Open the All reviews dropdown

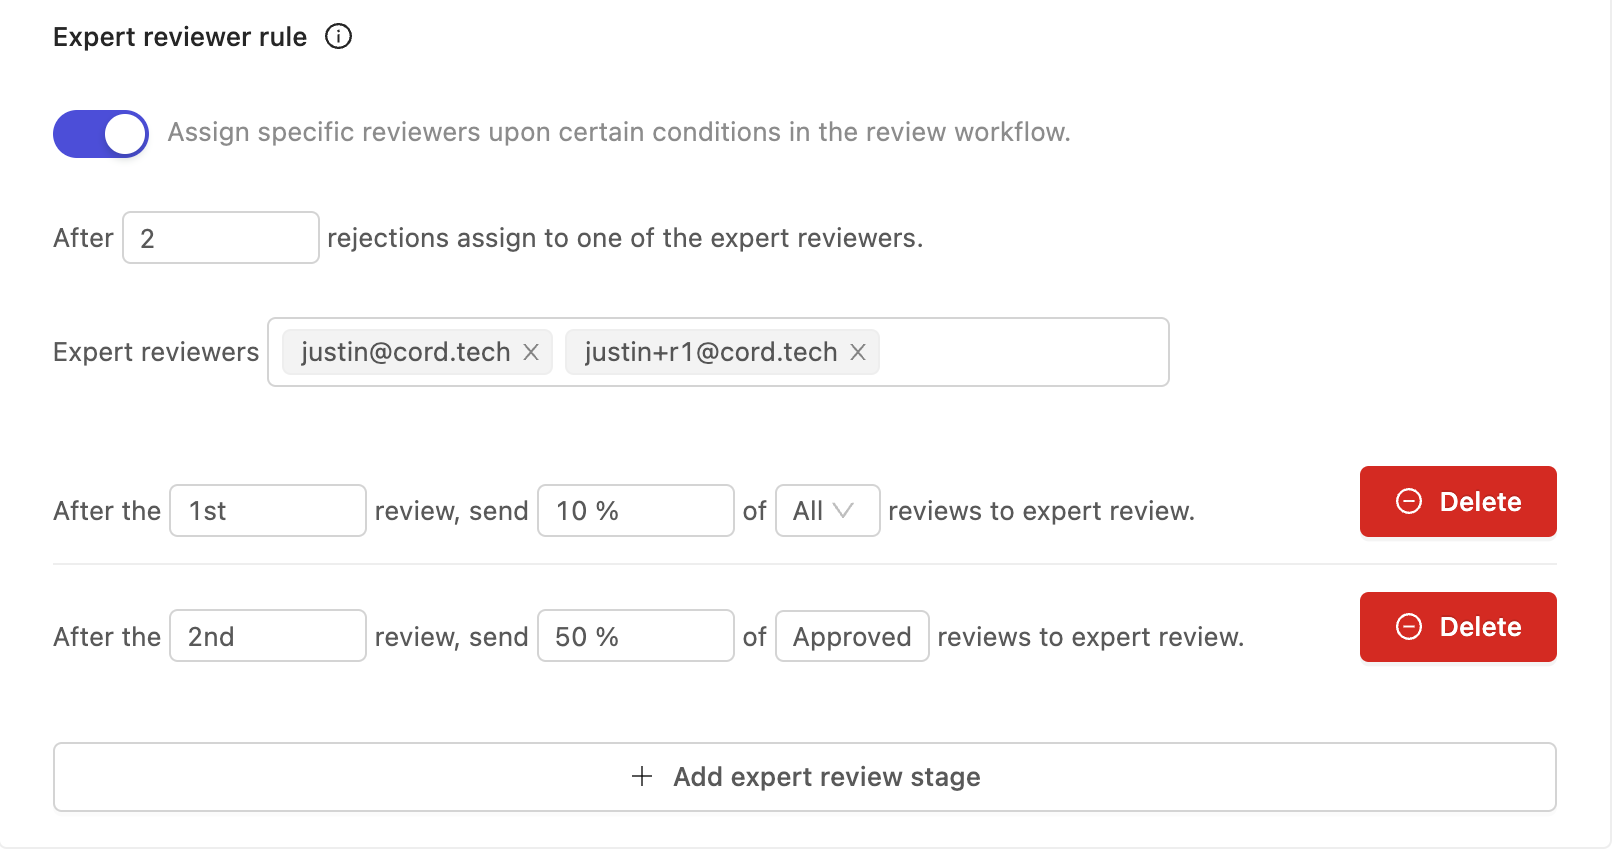tap(828, 511)
